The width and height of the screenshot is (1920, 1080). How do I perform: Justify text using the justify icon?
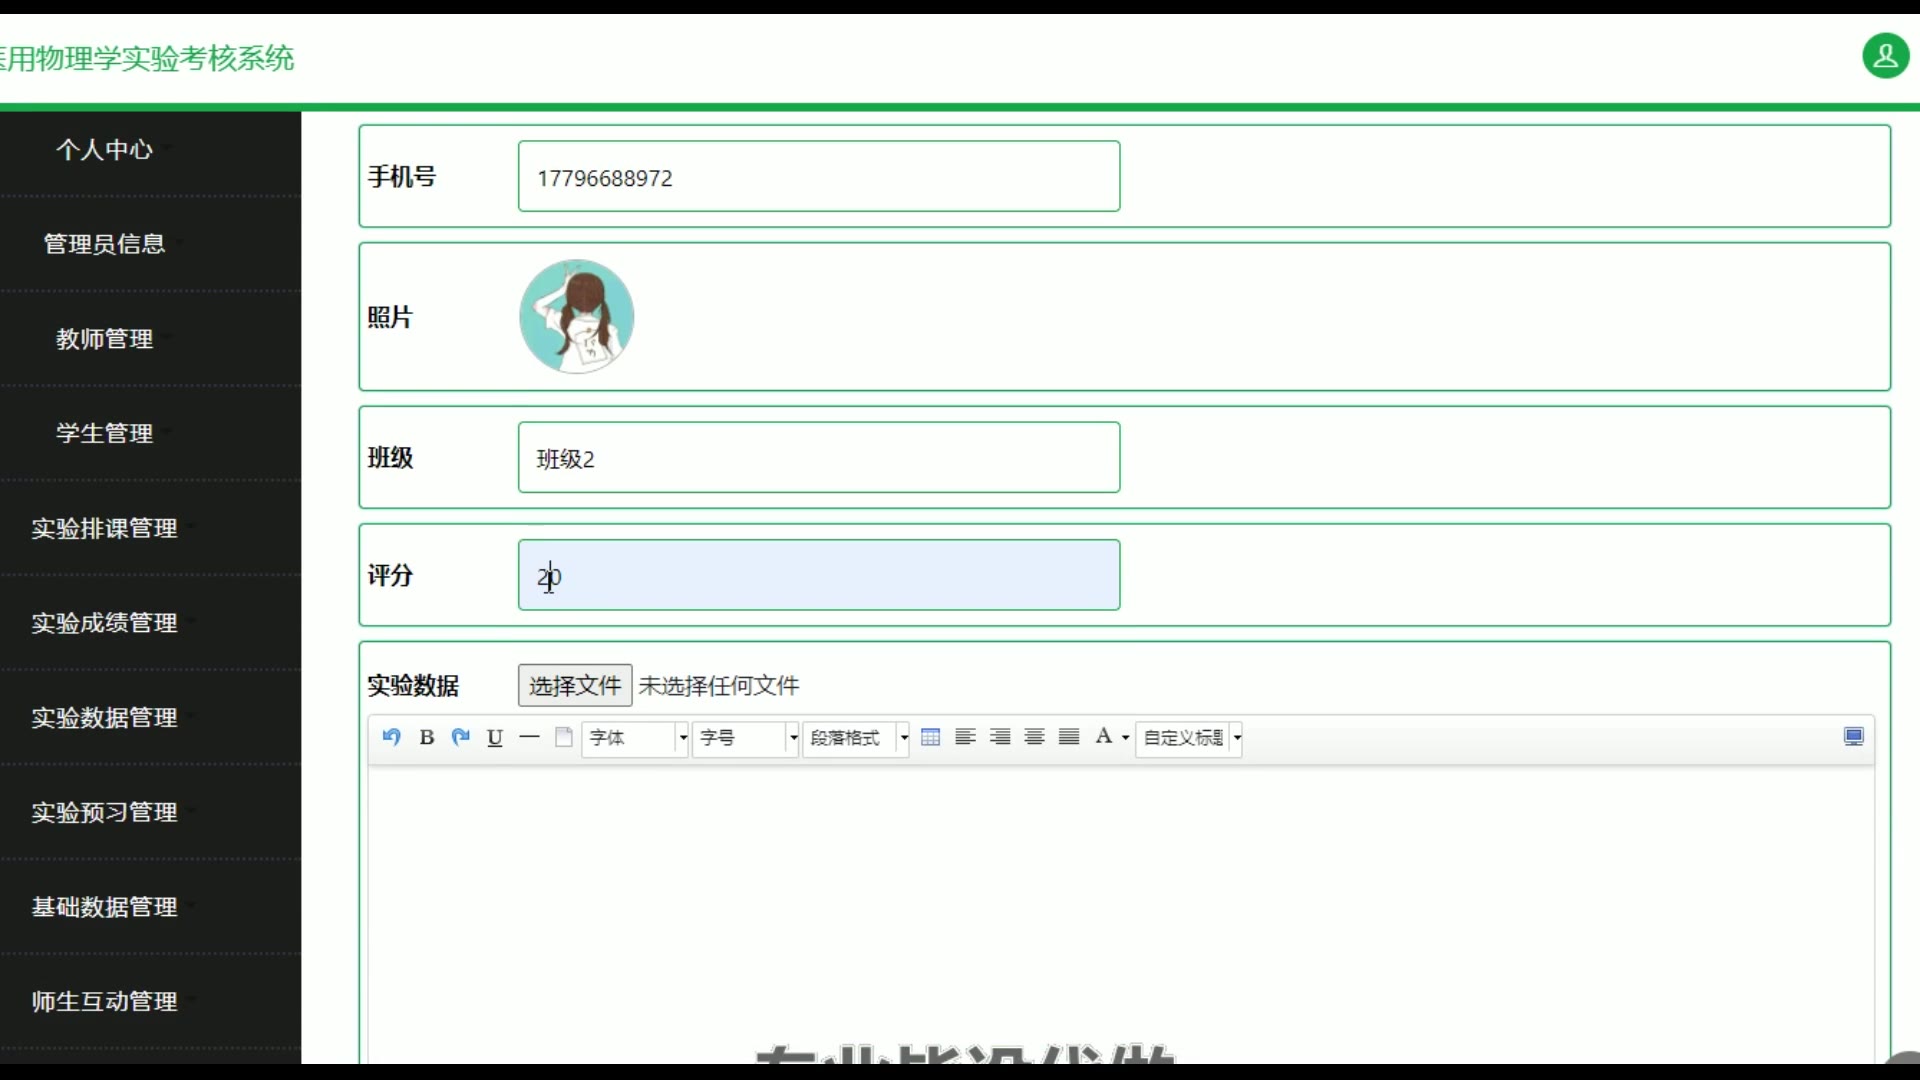(x=1069, y=737)
